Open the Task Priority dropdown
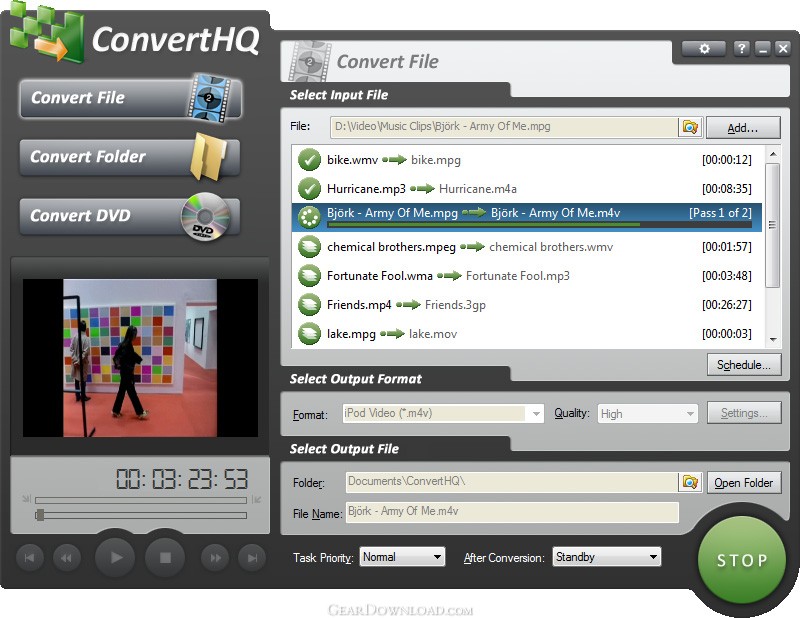The image size is (800, 618). [x=402, y=557]
